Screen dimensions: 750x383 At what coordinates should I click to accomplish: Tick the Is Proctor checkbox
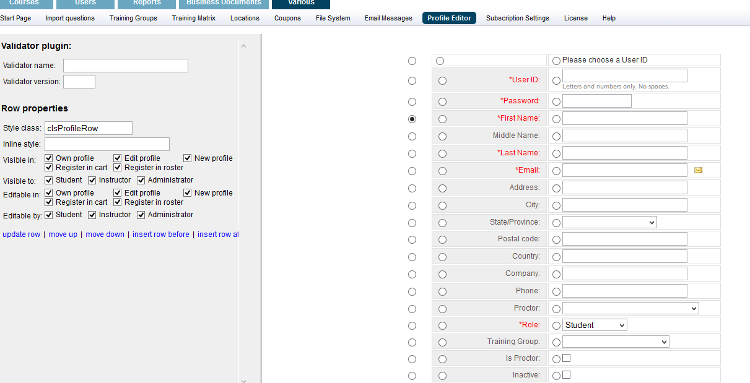566,358
